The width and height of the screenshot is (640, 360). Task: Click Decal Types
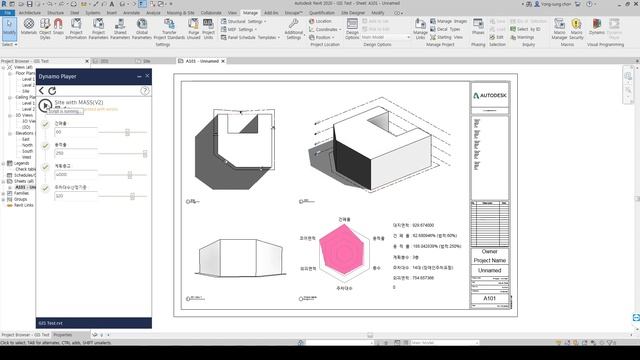445,29
